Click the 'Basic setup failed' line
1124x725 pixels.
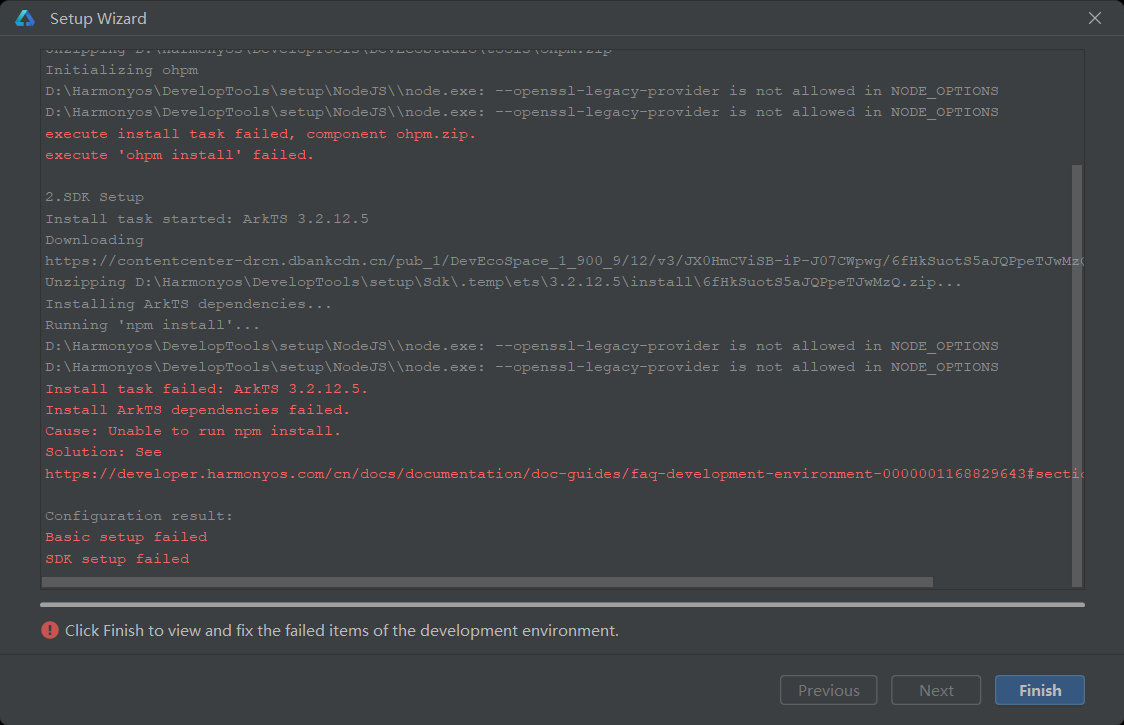pos(126,537)
